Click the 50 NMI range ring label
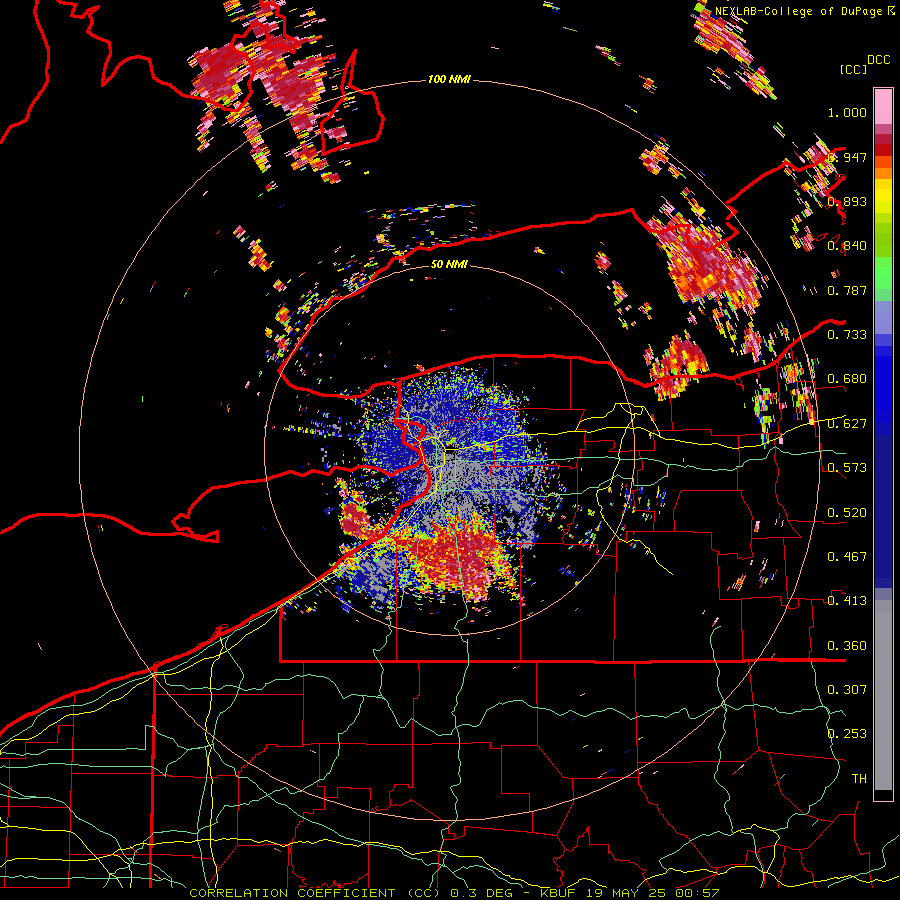900x900 pixels. pyautogui.click(x=449, y=264)
